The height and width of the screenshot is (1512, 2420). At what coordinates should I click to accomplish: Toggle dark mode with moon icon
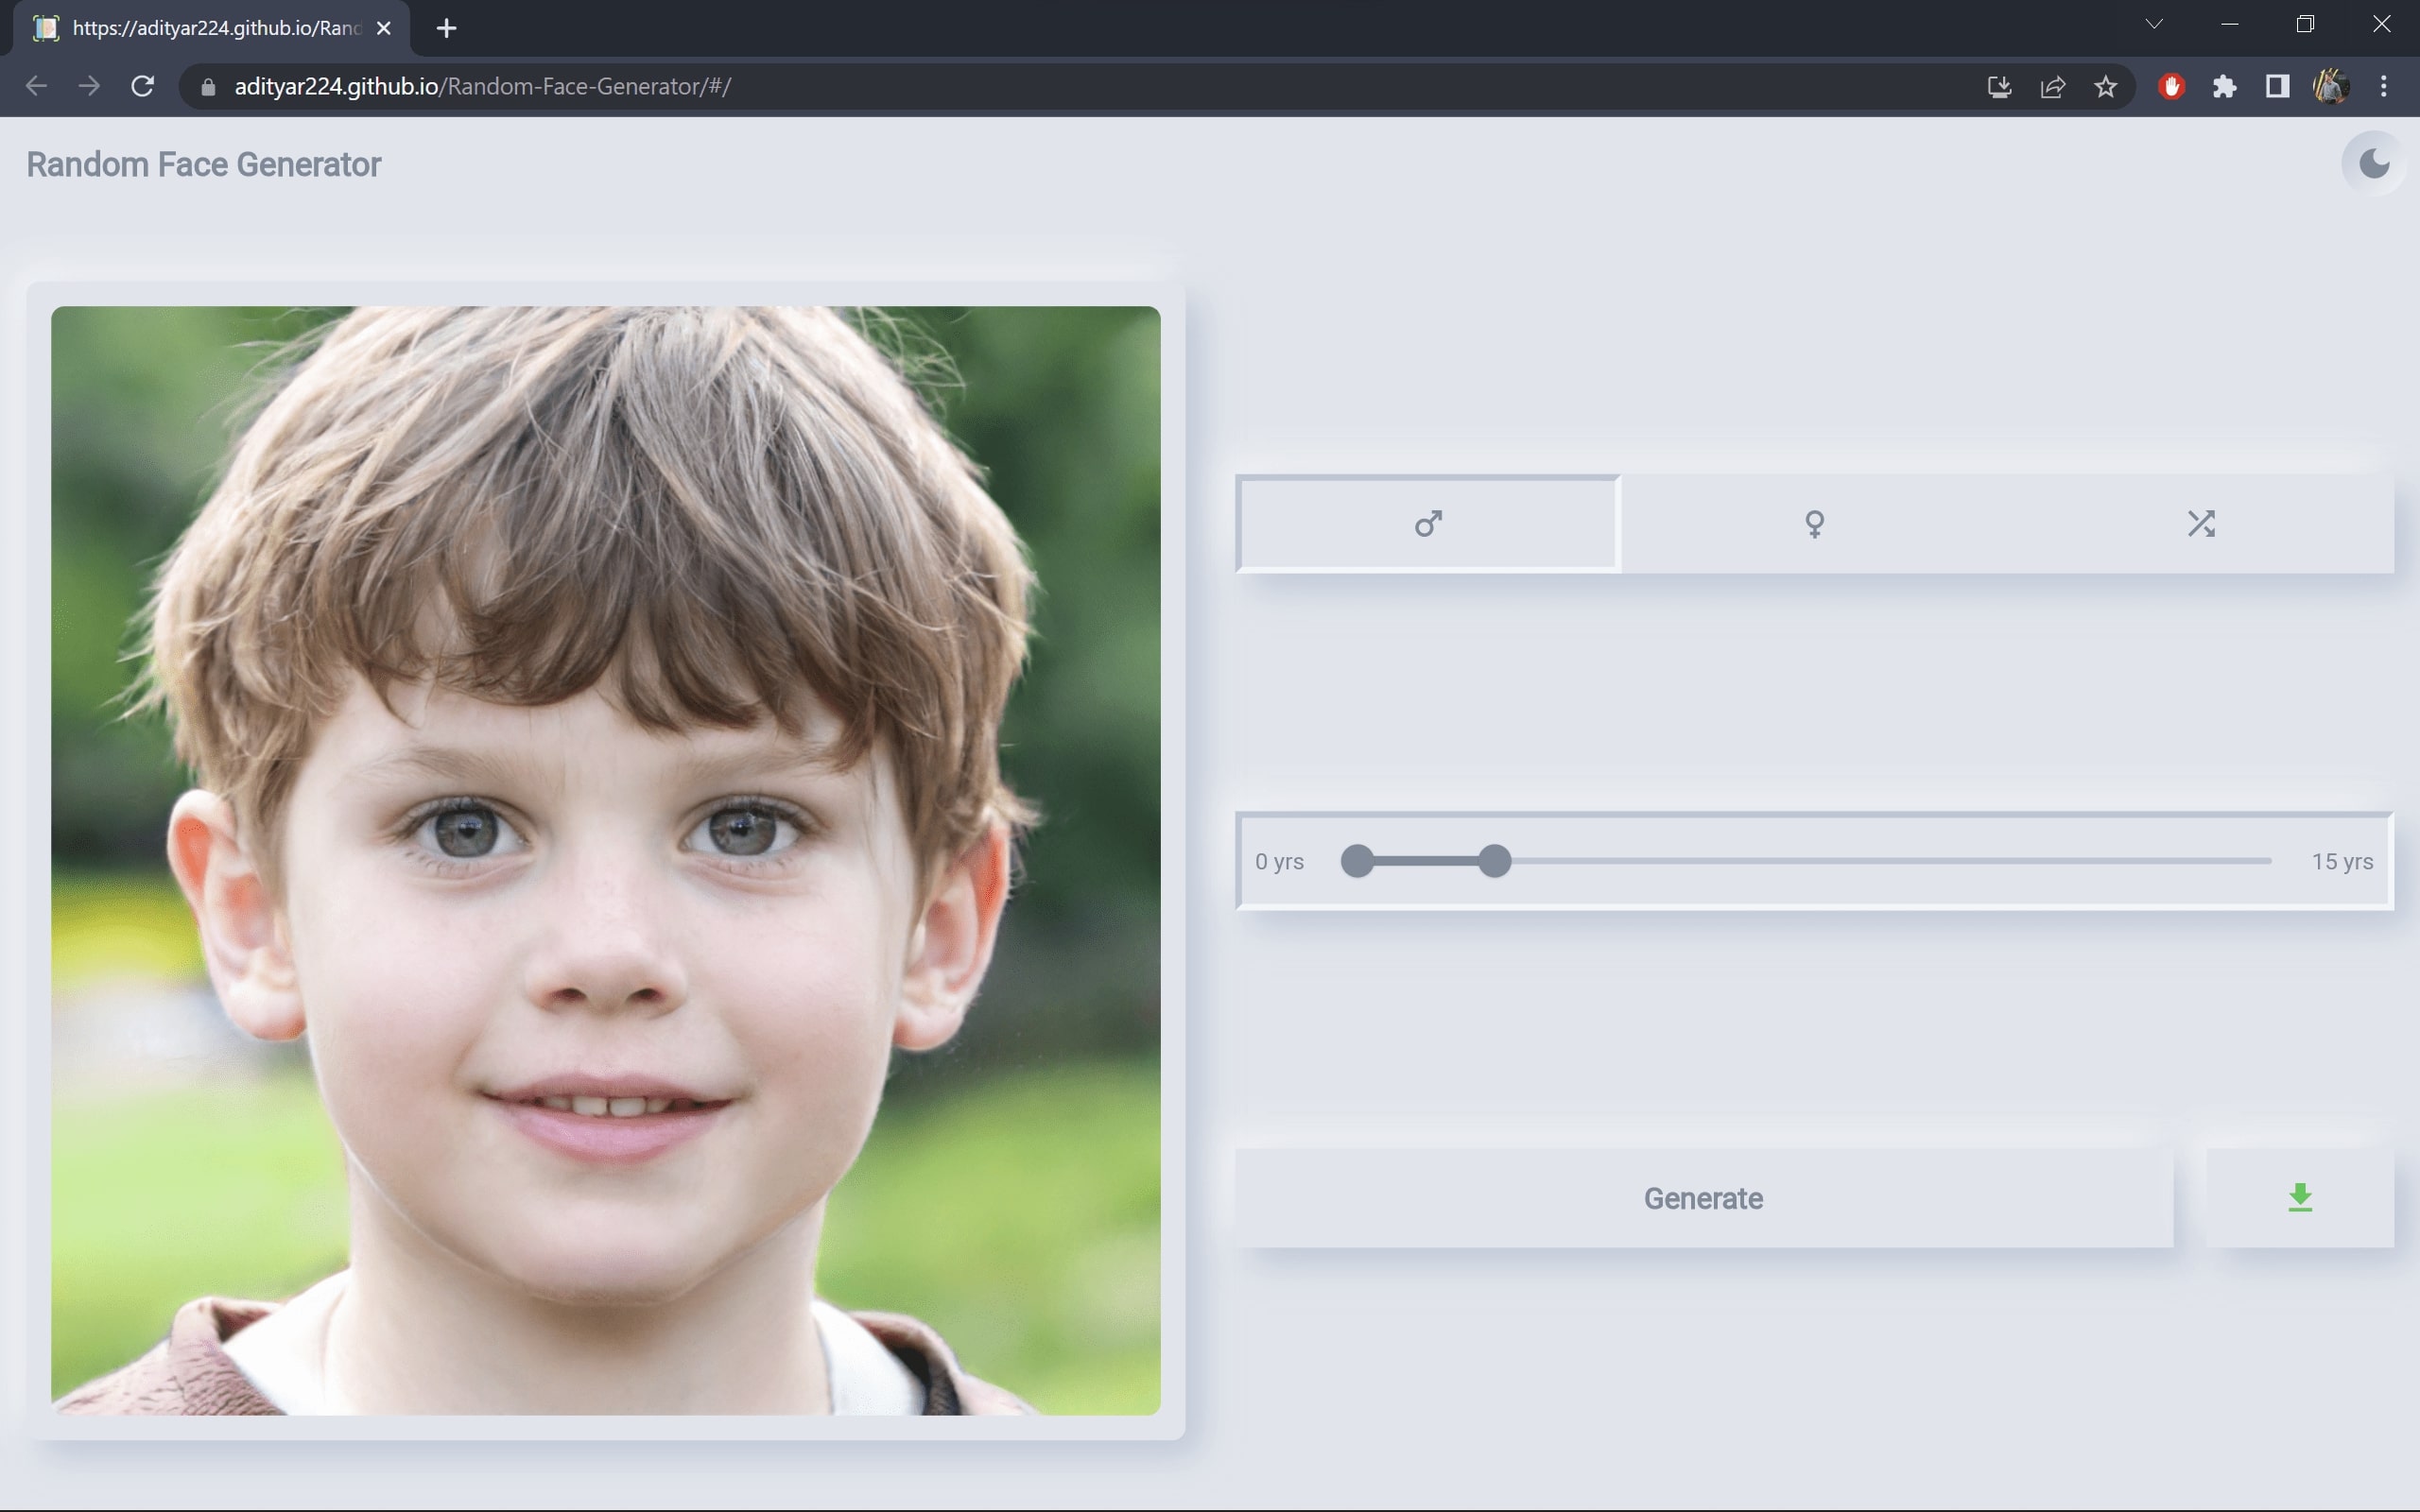coord(2373,163)
